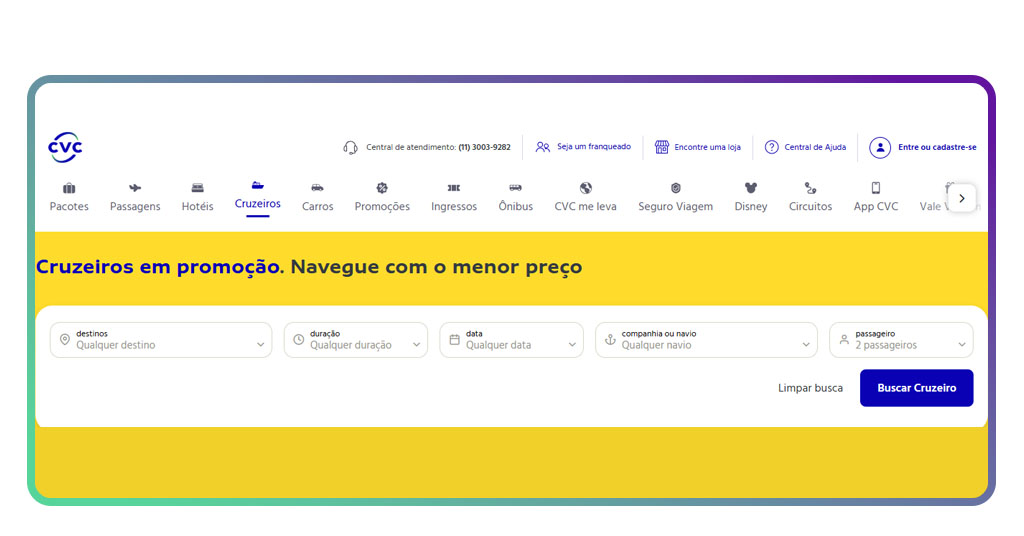This screenshot has width=1024, height=536.
Task: Click the suitcase icon above Pacotes
Action: 69,188
